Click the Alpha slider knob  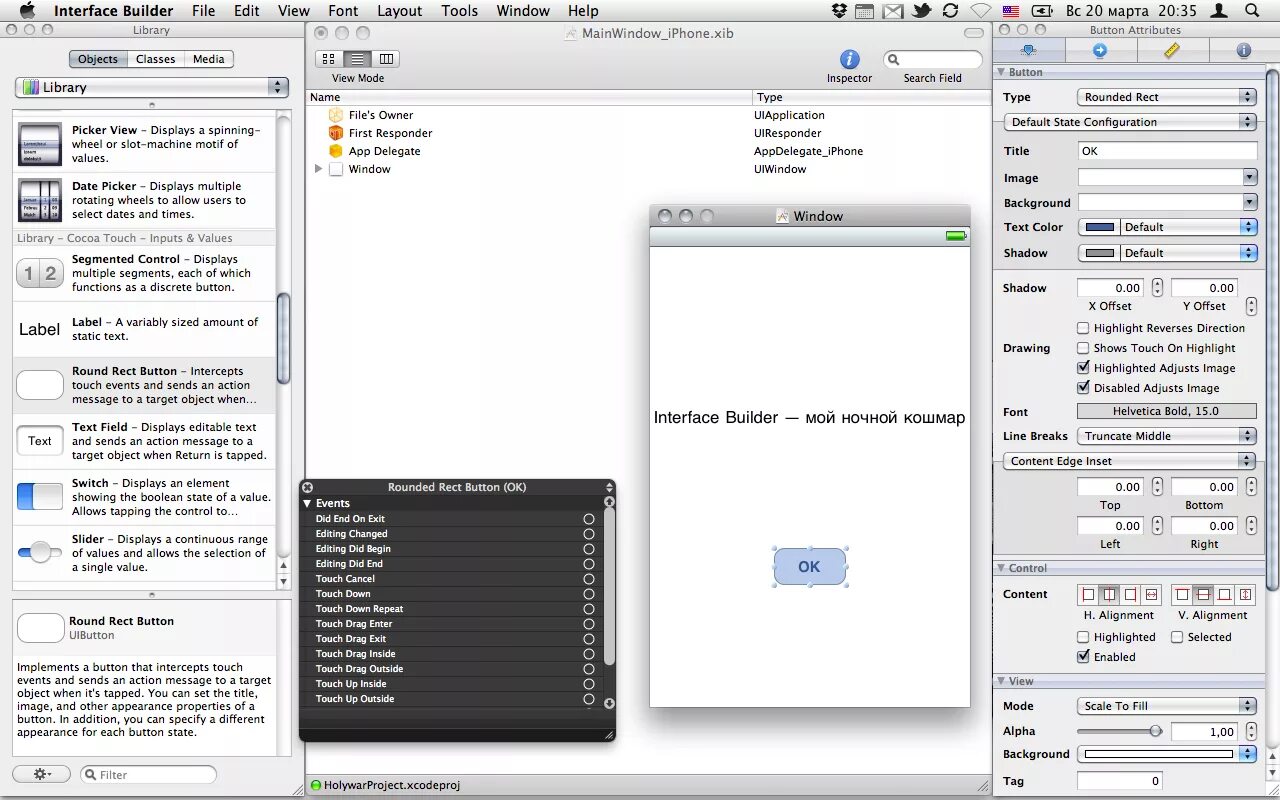pos(1156,731)
